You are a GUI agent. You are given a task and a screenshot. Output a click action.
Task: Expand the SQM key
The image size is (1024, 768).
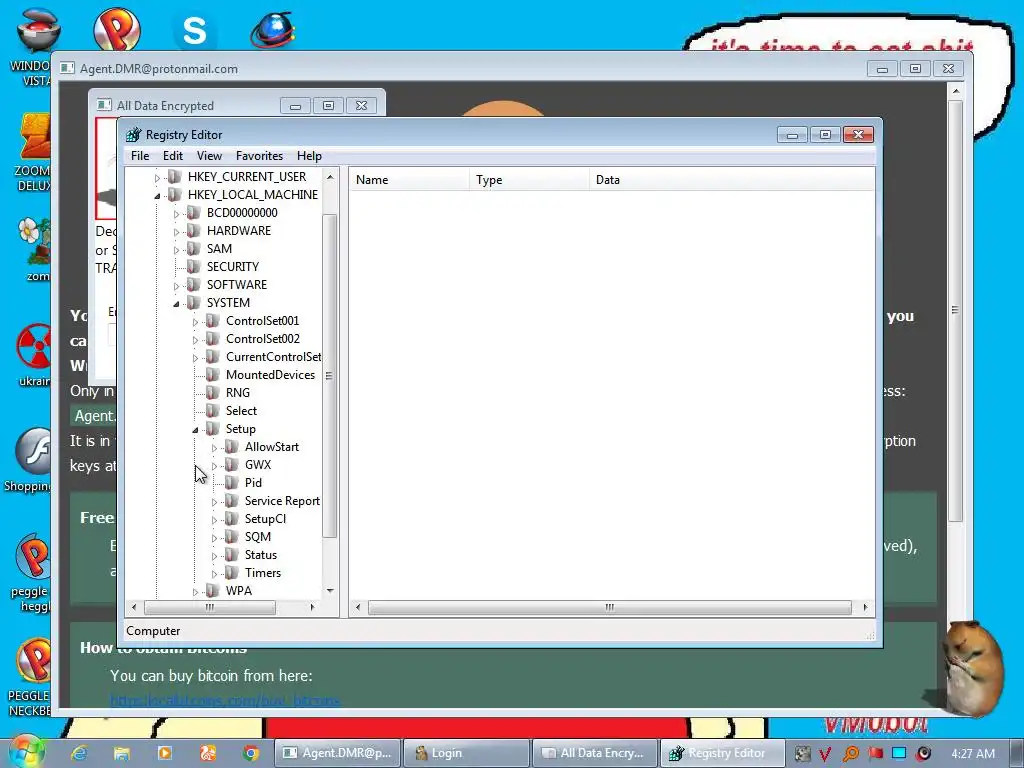point(214,538)
